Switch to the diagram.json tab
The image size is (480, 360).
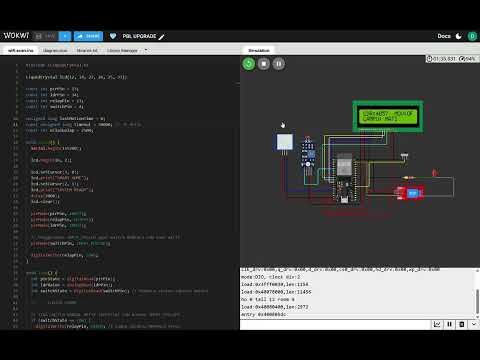click(55, 50)
